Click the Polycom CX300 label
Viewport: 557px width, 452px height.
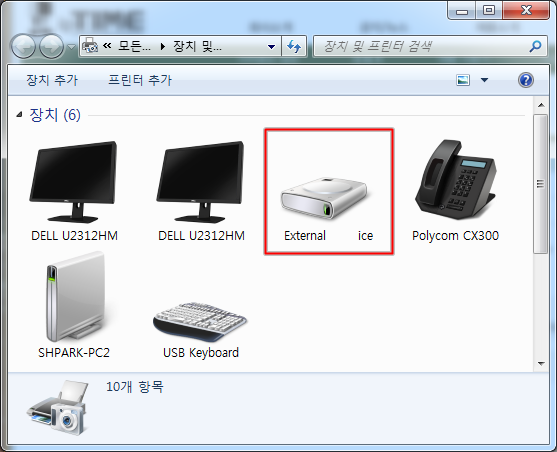[x=455, y=236]
